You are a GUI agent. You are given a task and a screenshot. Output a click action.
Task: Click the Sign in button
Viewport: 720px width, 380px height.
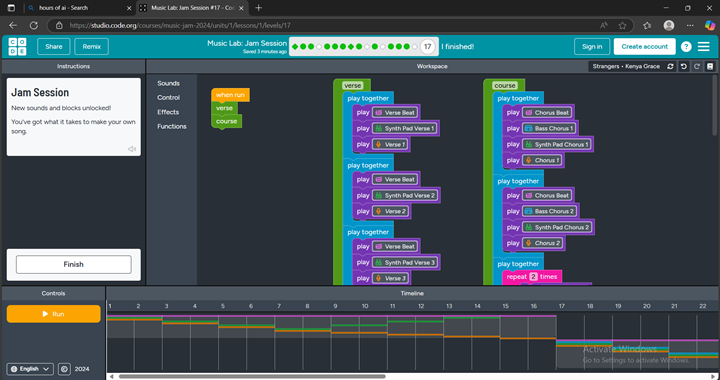click(x=592, y=46)
